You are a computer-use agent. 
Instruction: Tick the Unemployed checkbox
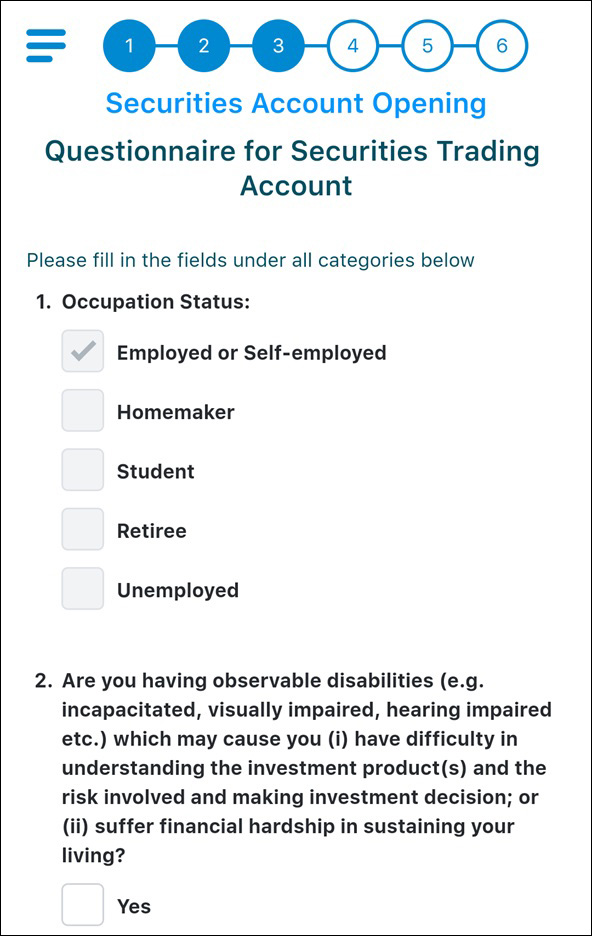83,589
